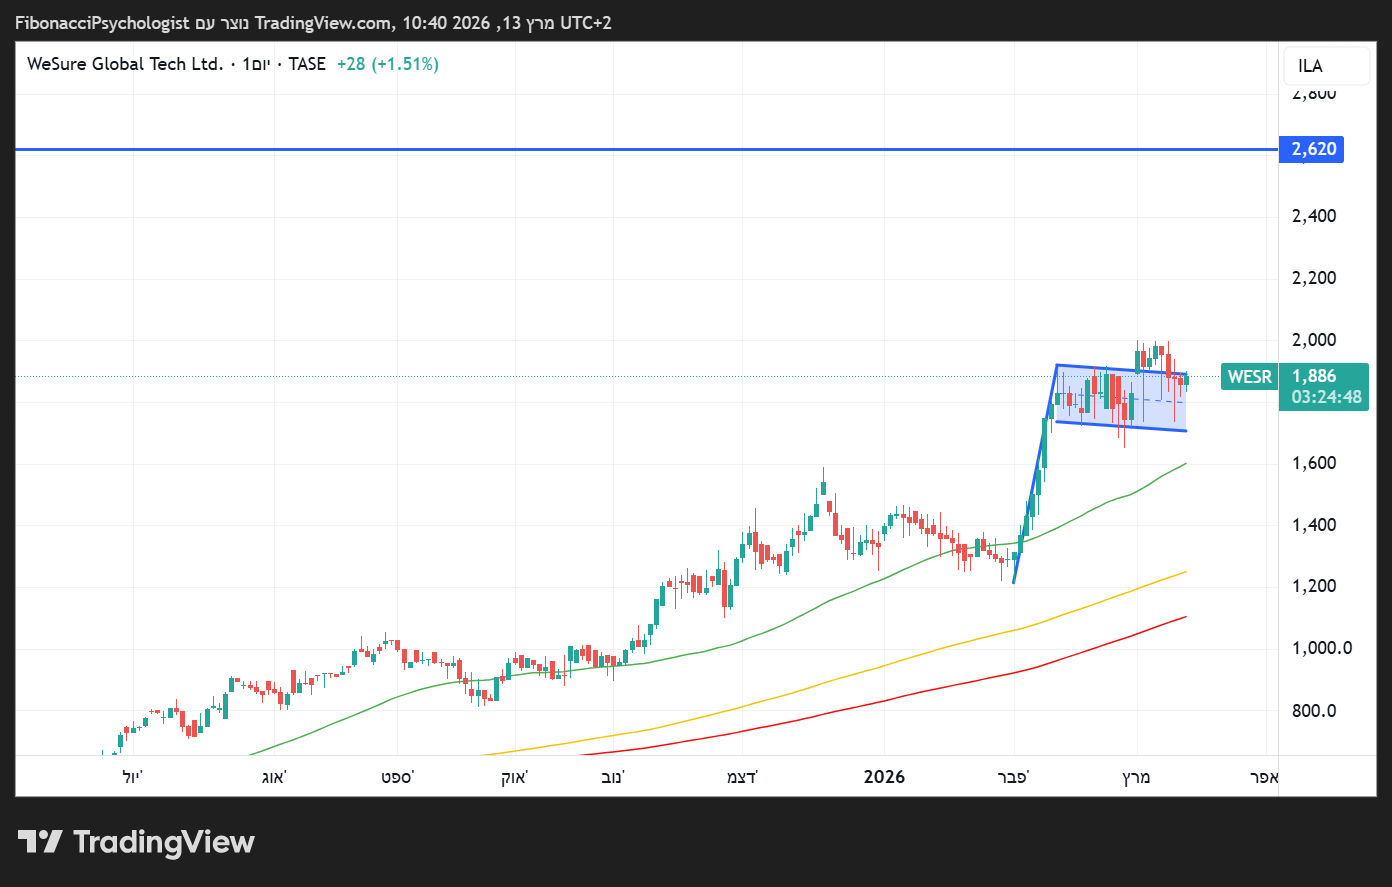Click the 1,000.0 price axis label
The width and height of the screenshot is (1392, 887).
(x=1322, y=648)
